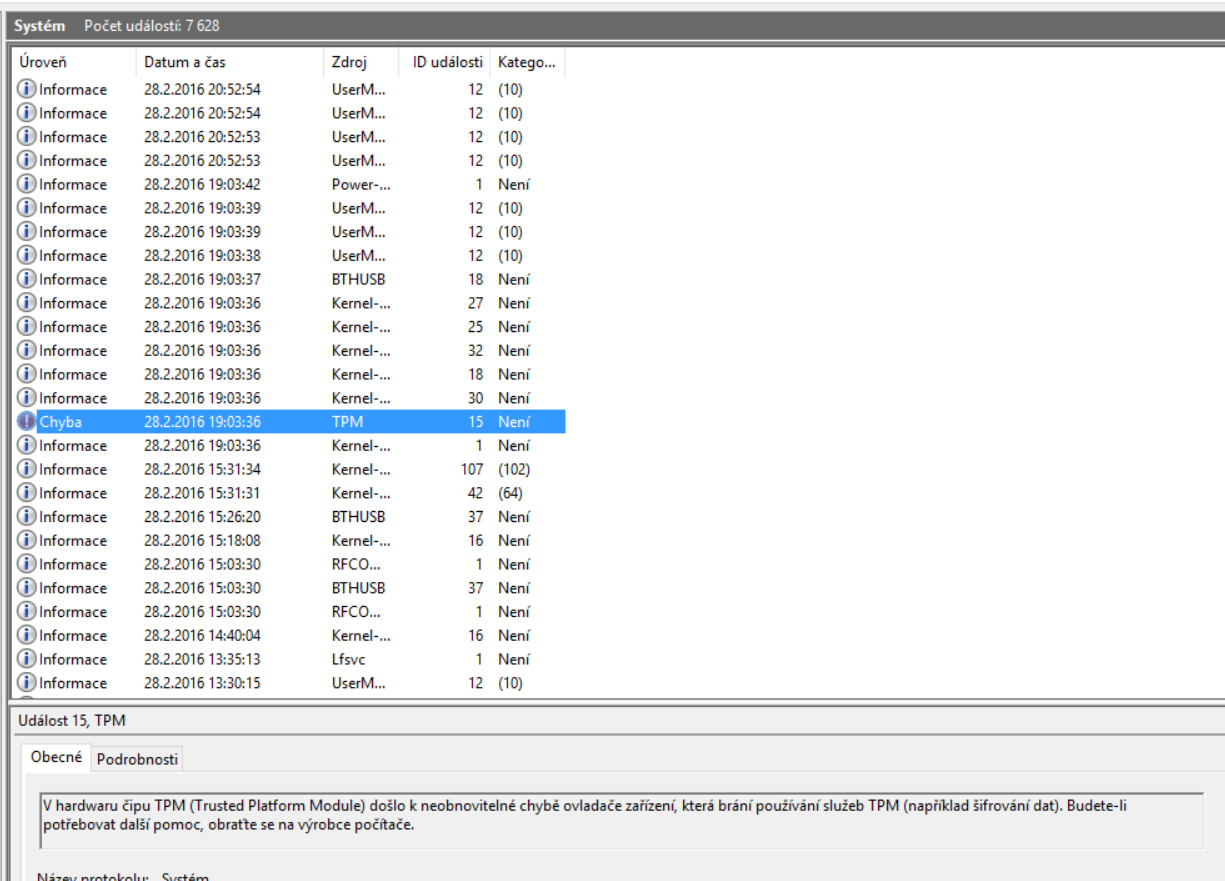The height and width of the screenshot is (881, 1225).
Task: Sort by the Úroveň column header
Action: click(x=72, y=63)
